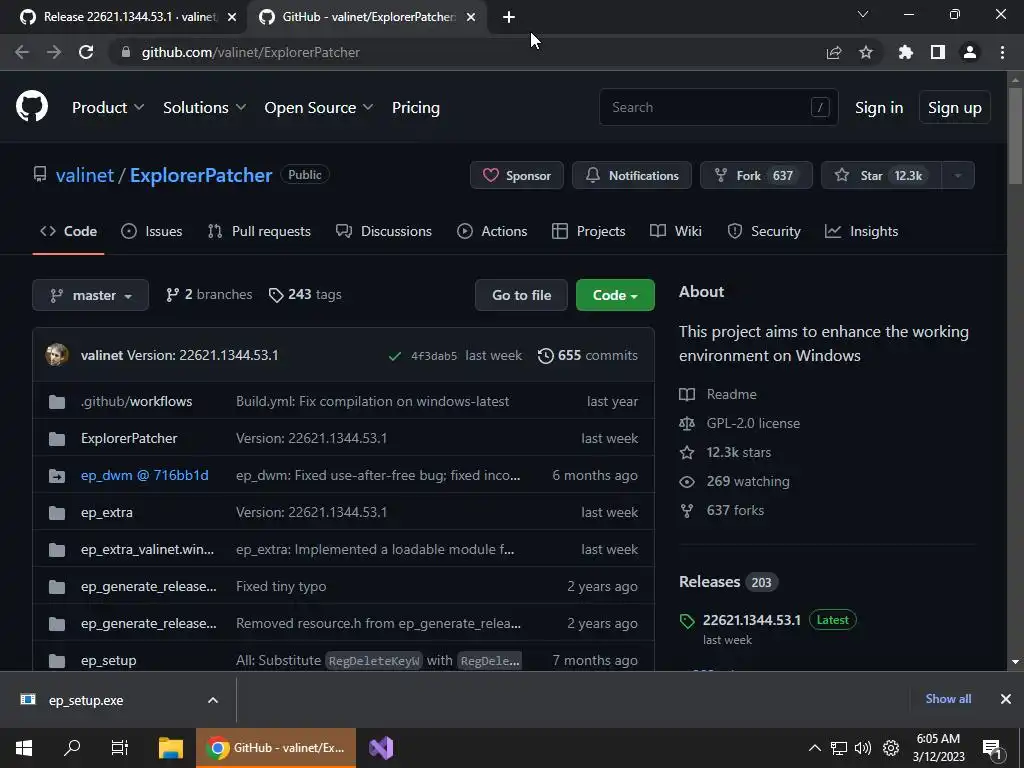Open the Insights tab
The image size is (1024, 768).
(x=861, y=231)
